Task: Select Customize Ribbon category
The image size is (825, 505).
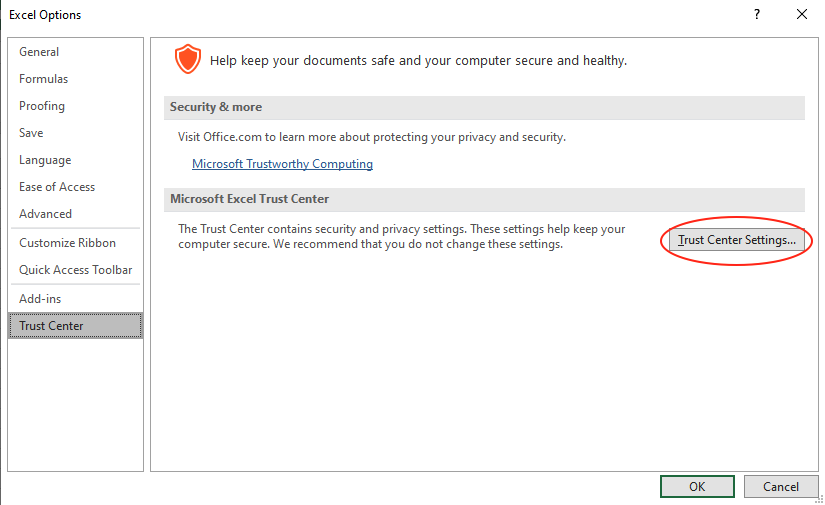Action: pos(67,243)
